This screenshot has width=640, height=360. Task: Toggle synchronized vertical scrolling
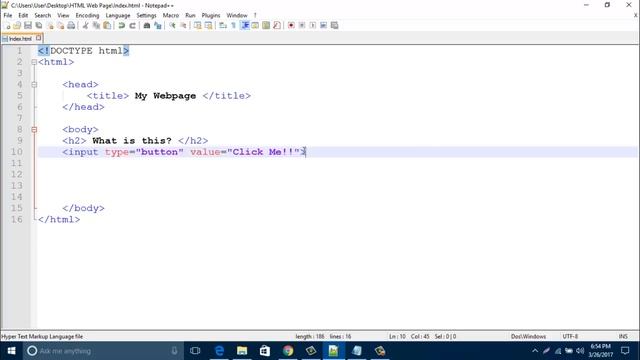point(198,25)
